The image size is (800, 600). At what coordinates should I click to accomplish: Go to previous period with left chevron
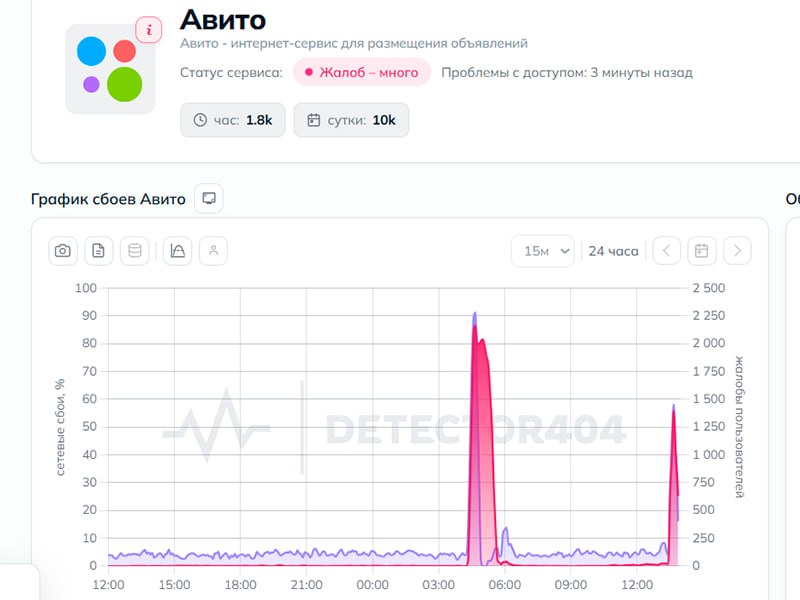pos(666,251)
